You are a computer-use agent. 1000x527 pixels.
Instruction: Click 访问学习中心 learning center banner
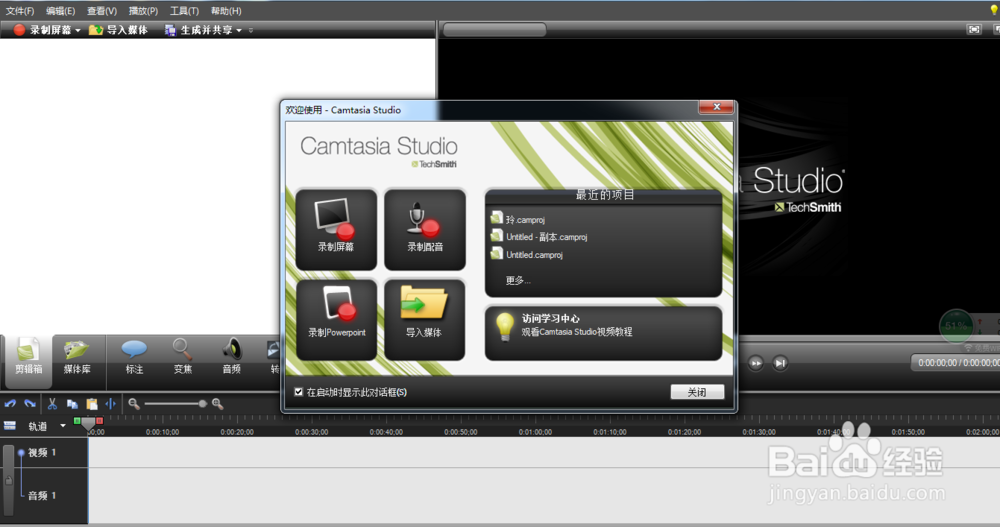[603, 334]
